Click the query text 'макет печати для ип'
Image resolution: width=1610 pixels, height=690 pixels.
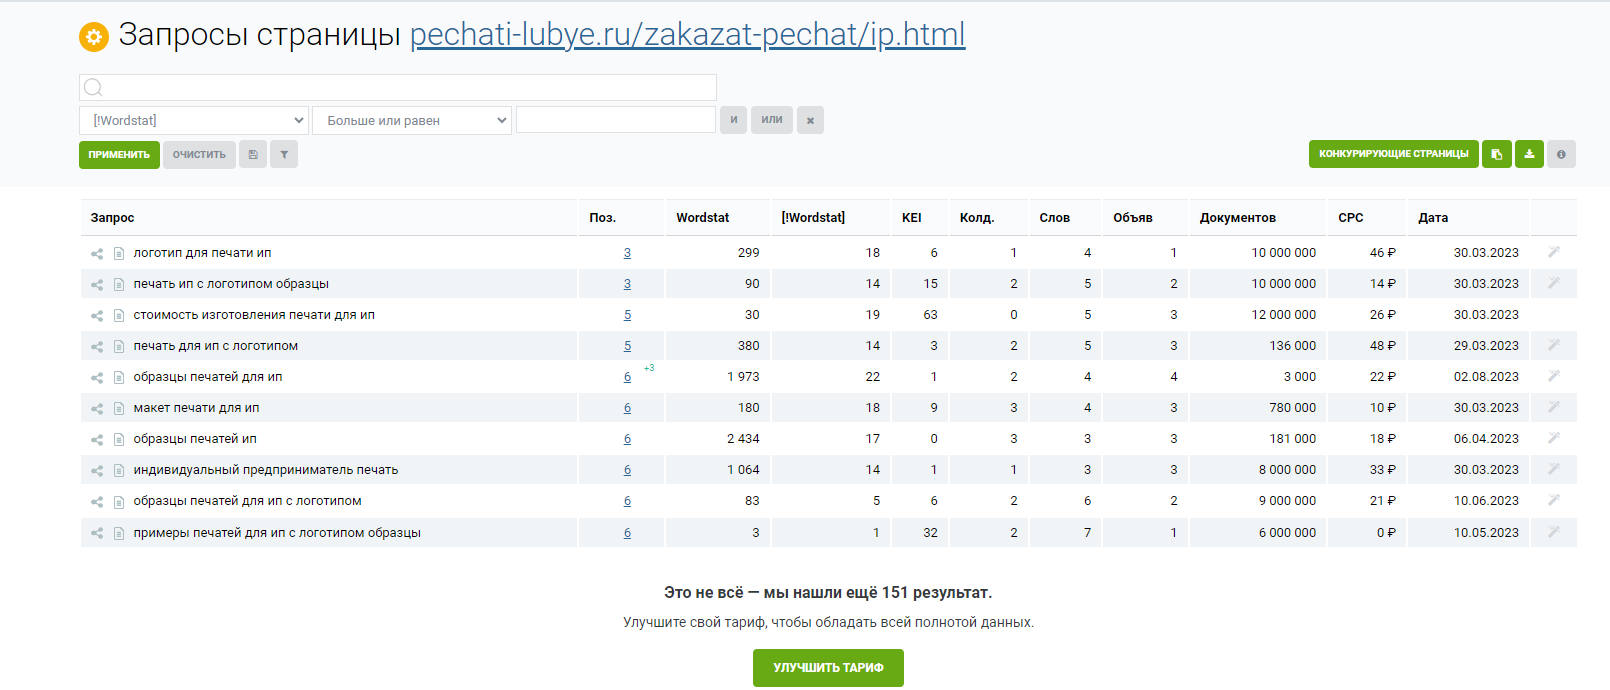(x=196, y=408)
